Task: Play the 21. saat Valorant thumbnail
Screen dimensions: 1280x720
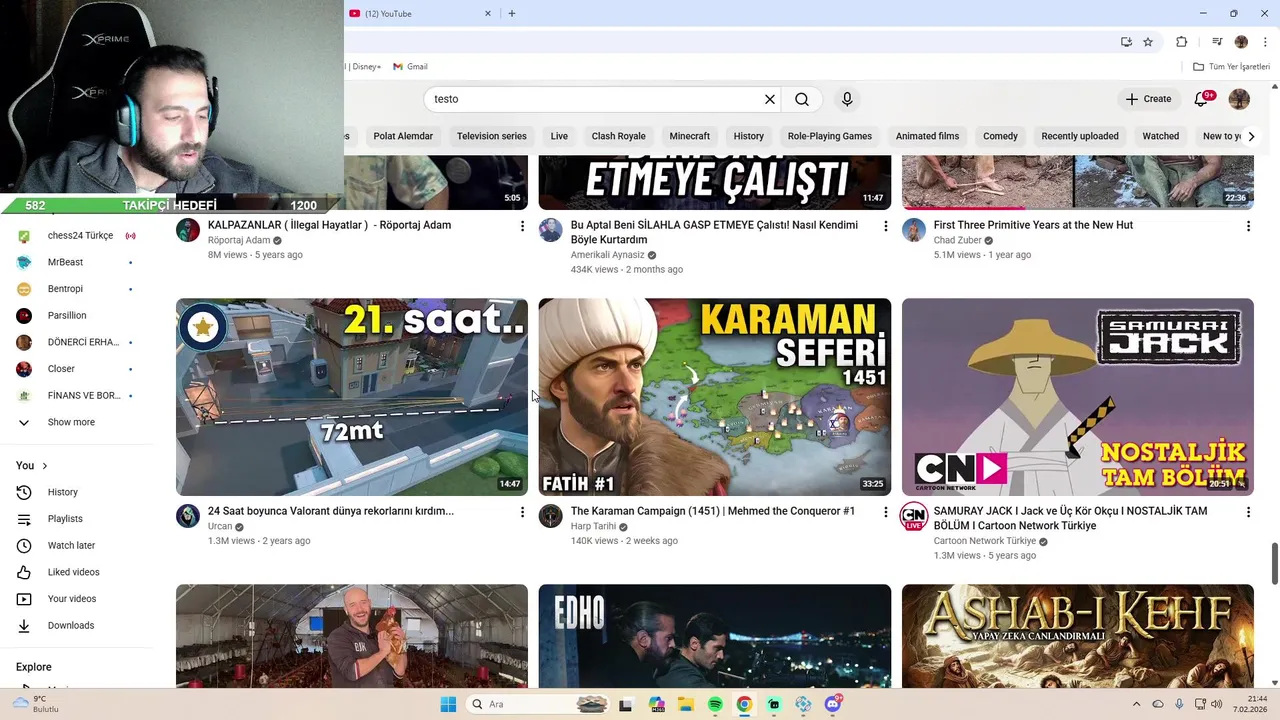Action: tap(352, 397)
